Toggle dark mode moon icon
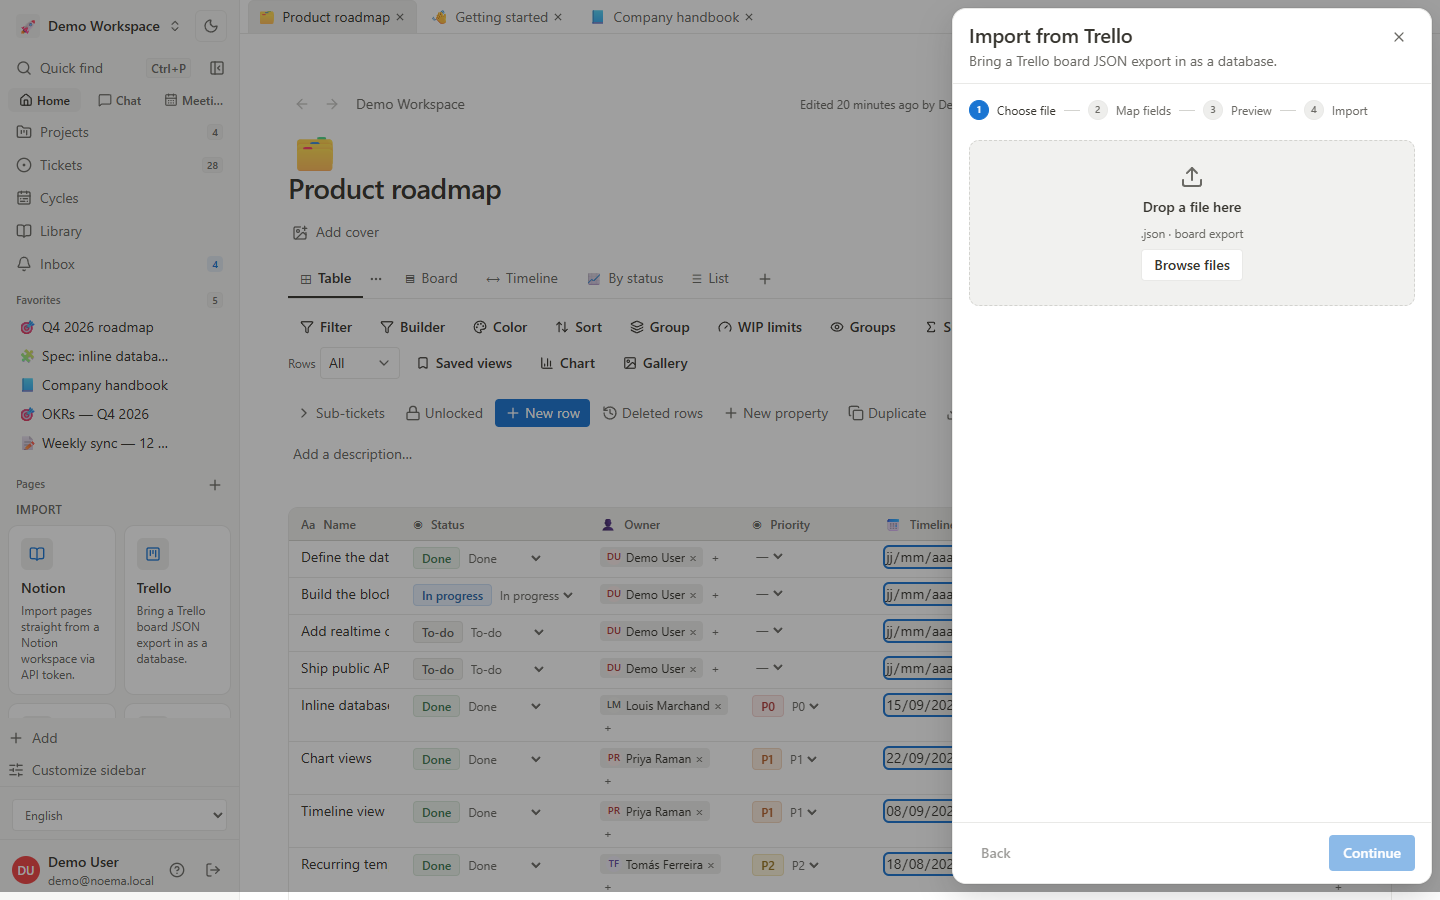 (x=211, y=26)
